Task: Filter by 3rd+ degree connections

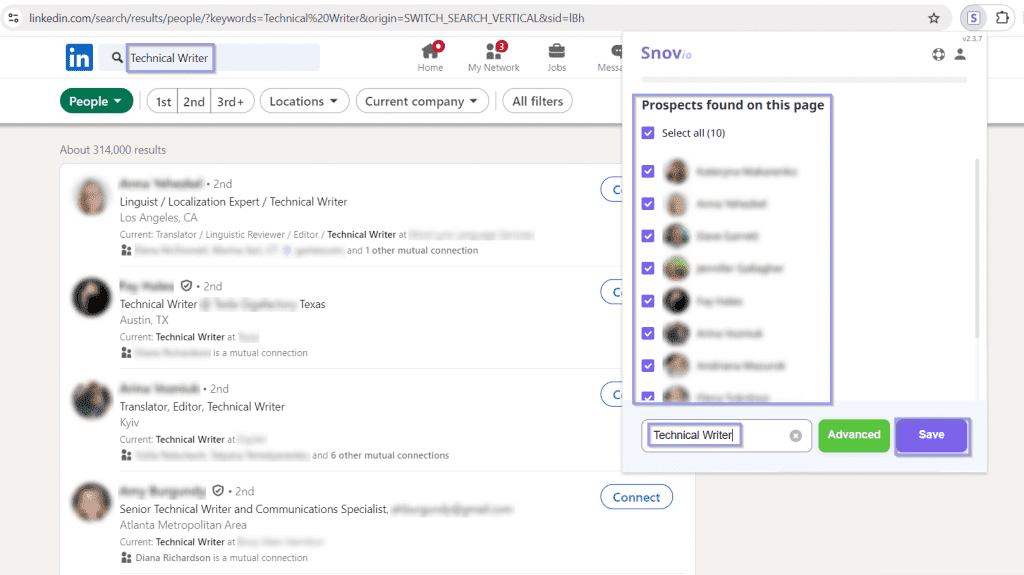Action: (231, 101)
